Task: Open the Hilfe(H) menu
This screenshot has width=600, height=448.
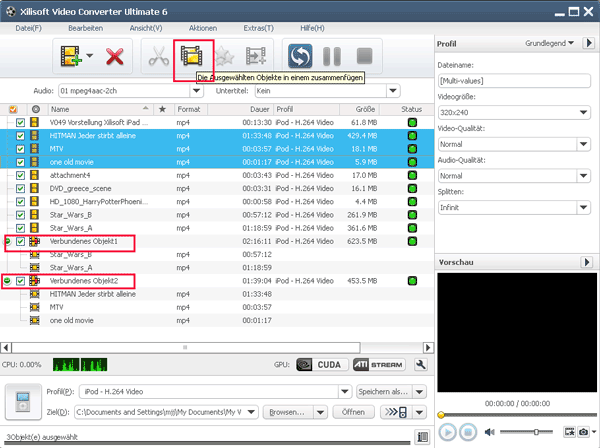Action: point(312,28)
